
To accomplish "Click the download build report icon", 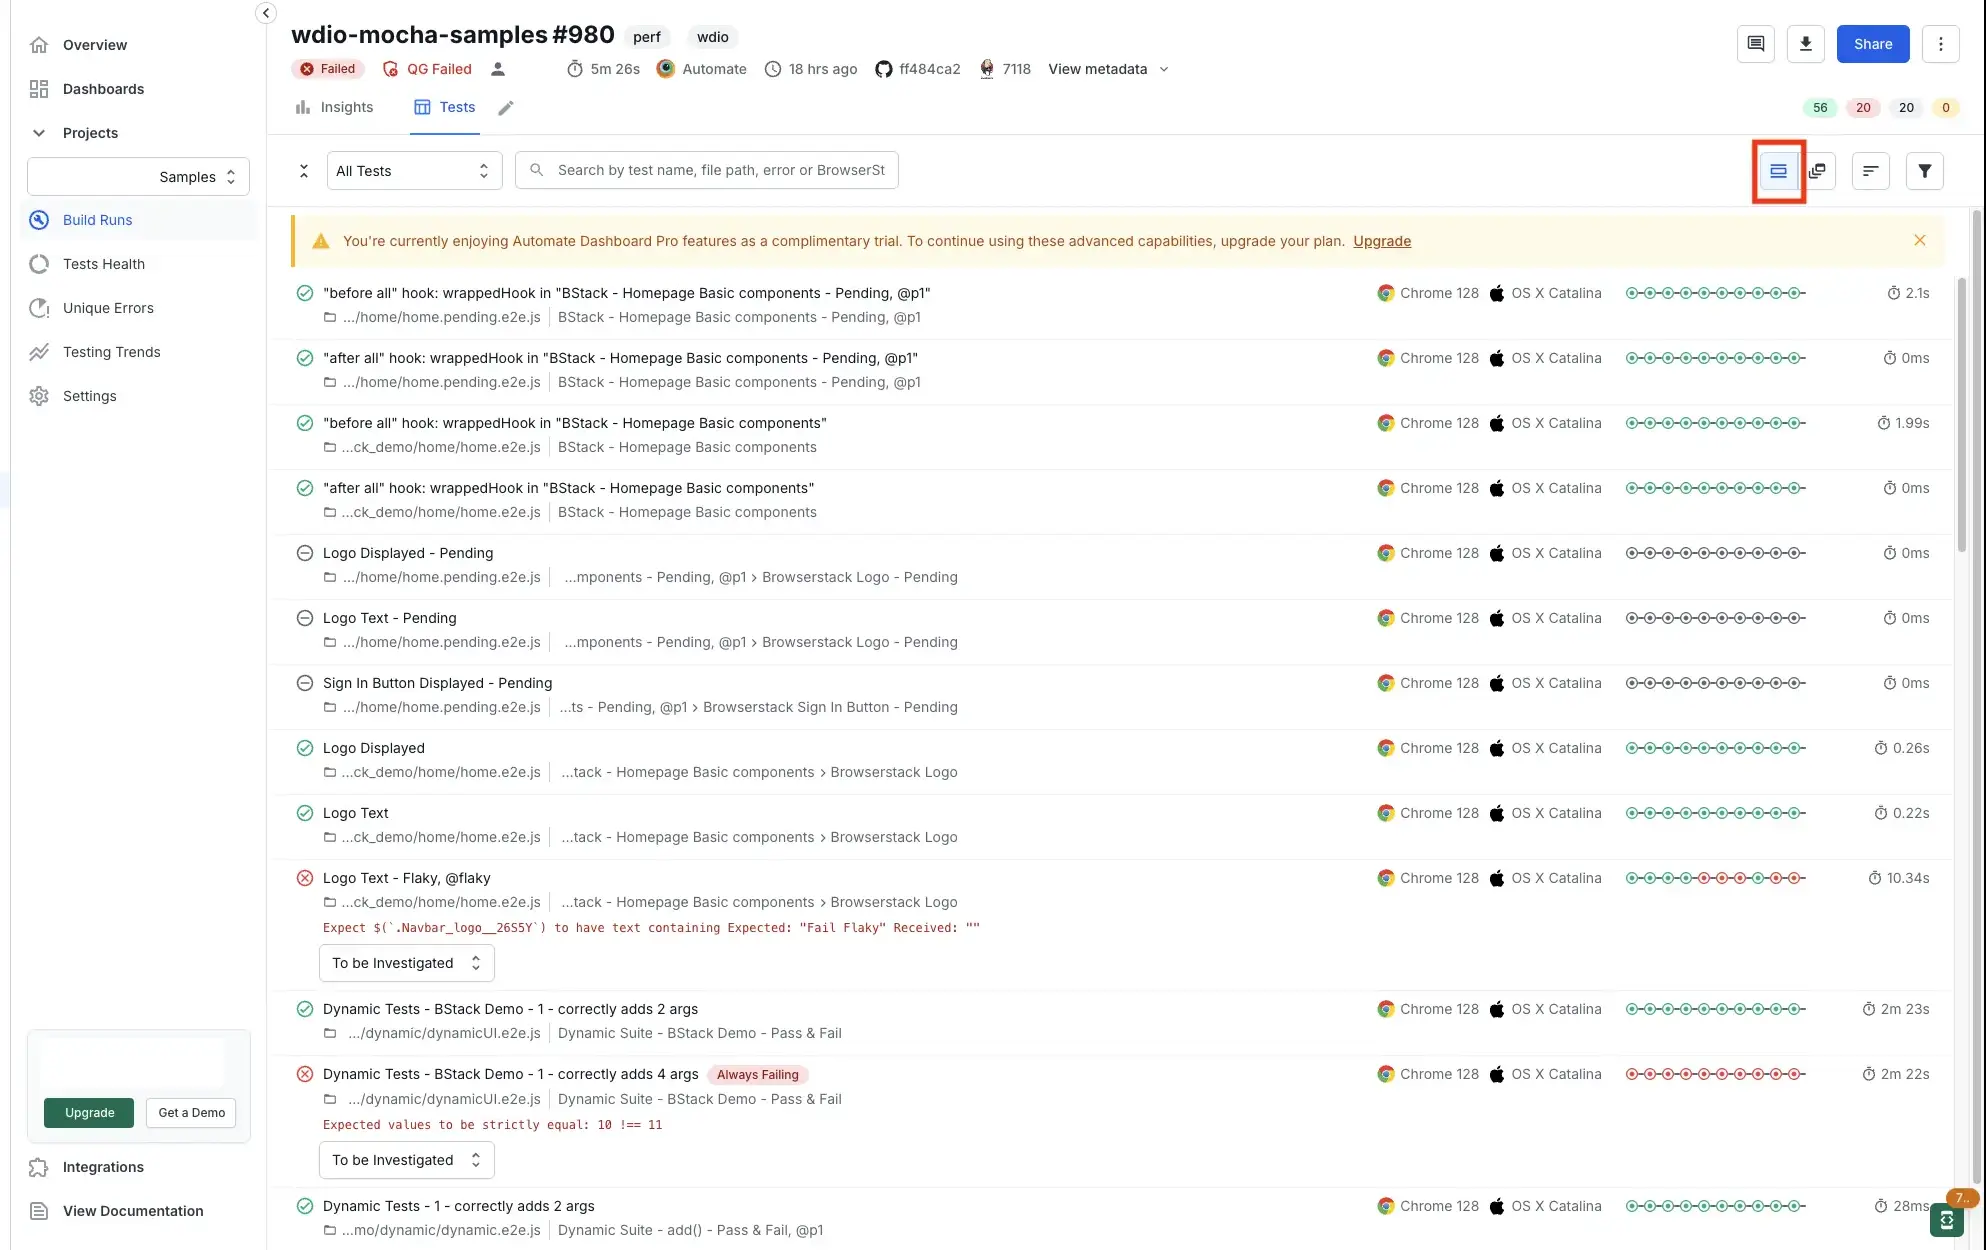I will (x=1806, y=43).
